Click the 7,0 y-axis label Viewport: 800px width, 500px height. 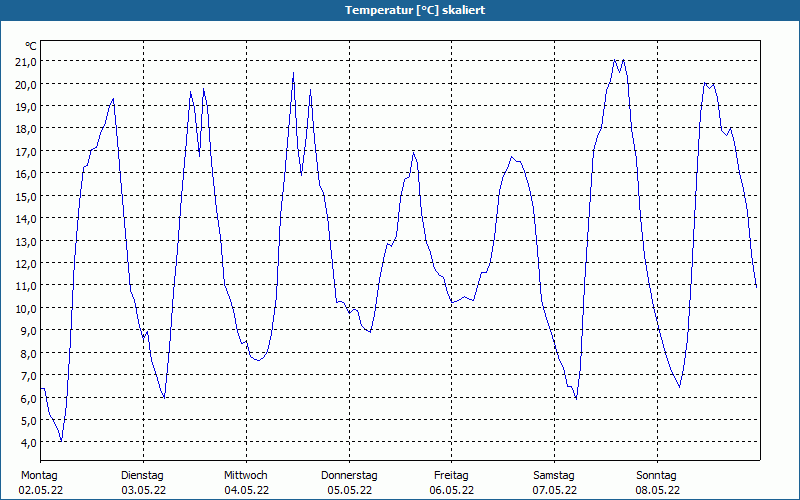tap(29, 376)
